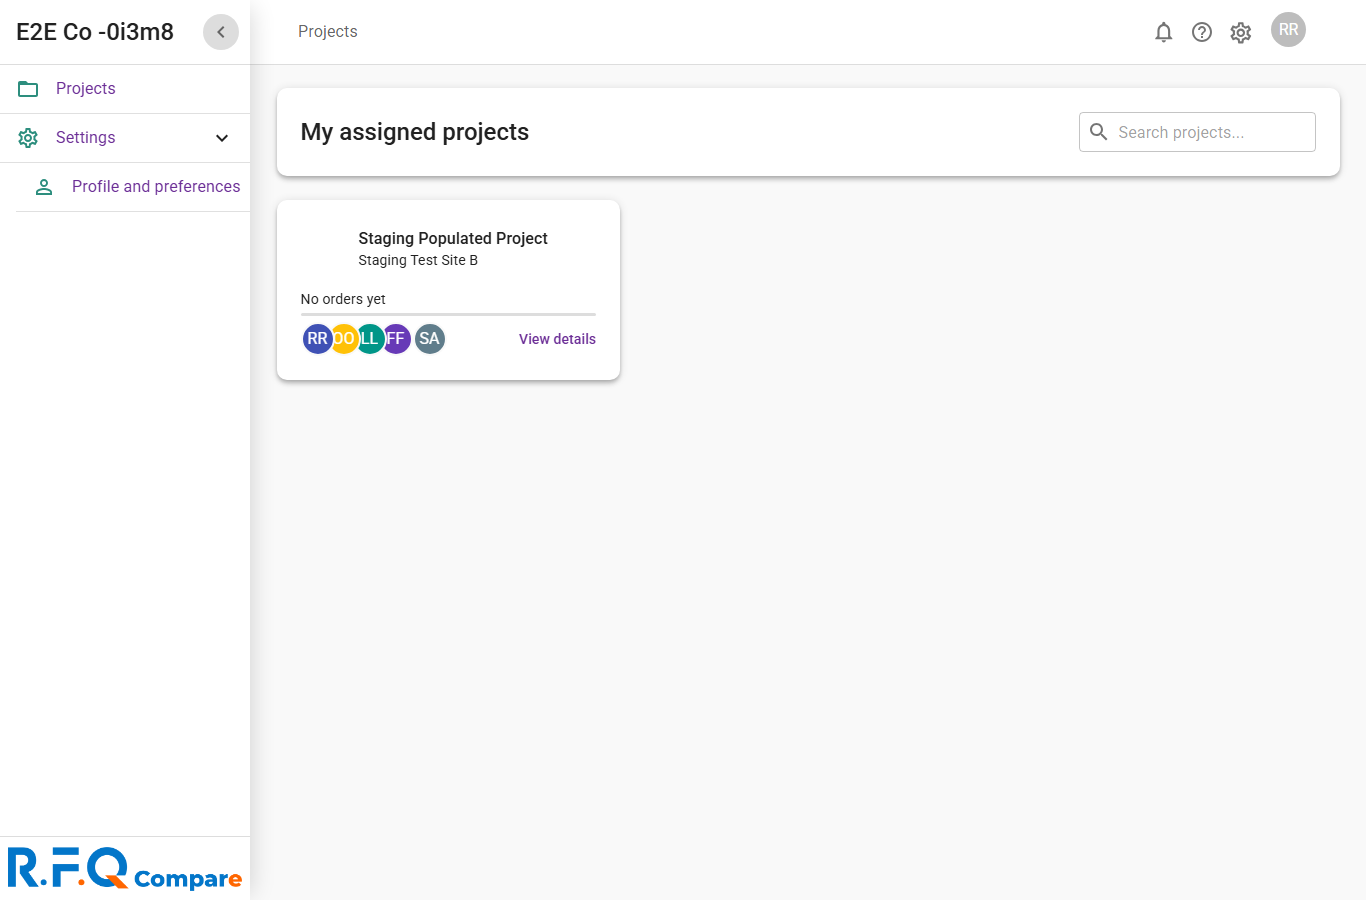Select the RR member avatar on project card
1366x900 pixels.
click(316, 339)
